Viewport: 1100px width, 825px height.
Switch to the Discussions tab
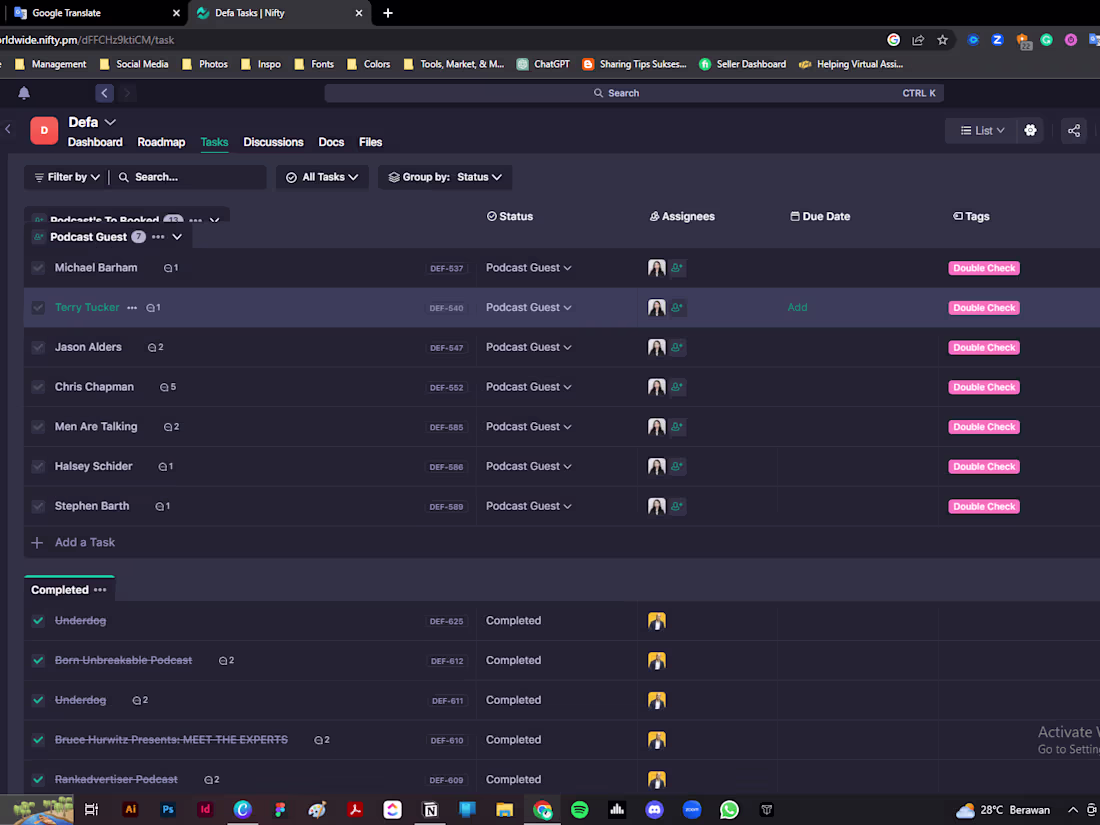pos(274,142)
